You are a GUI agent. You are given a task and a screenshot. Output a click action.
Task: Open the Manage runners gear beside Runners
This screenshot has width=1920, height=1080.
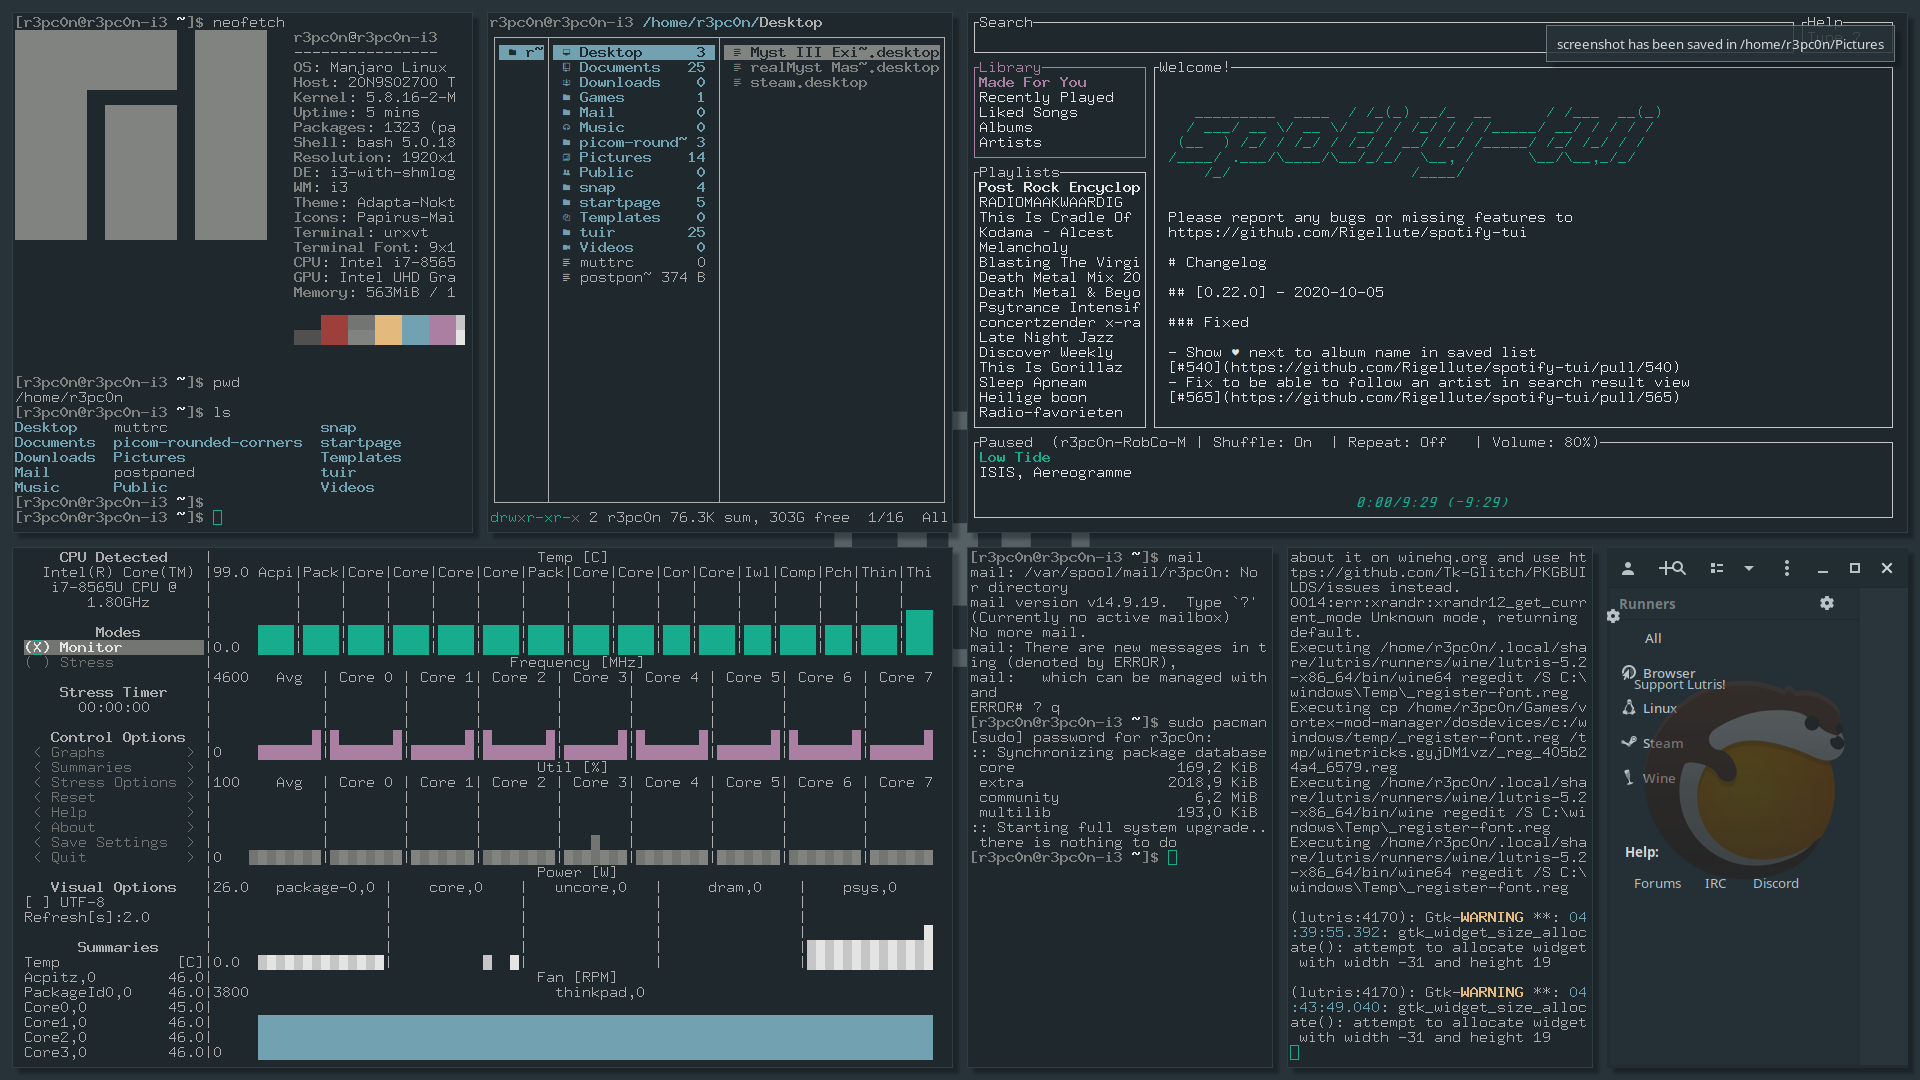click(x=1827, y=603)
